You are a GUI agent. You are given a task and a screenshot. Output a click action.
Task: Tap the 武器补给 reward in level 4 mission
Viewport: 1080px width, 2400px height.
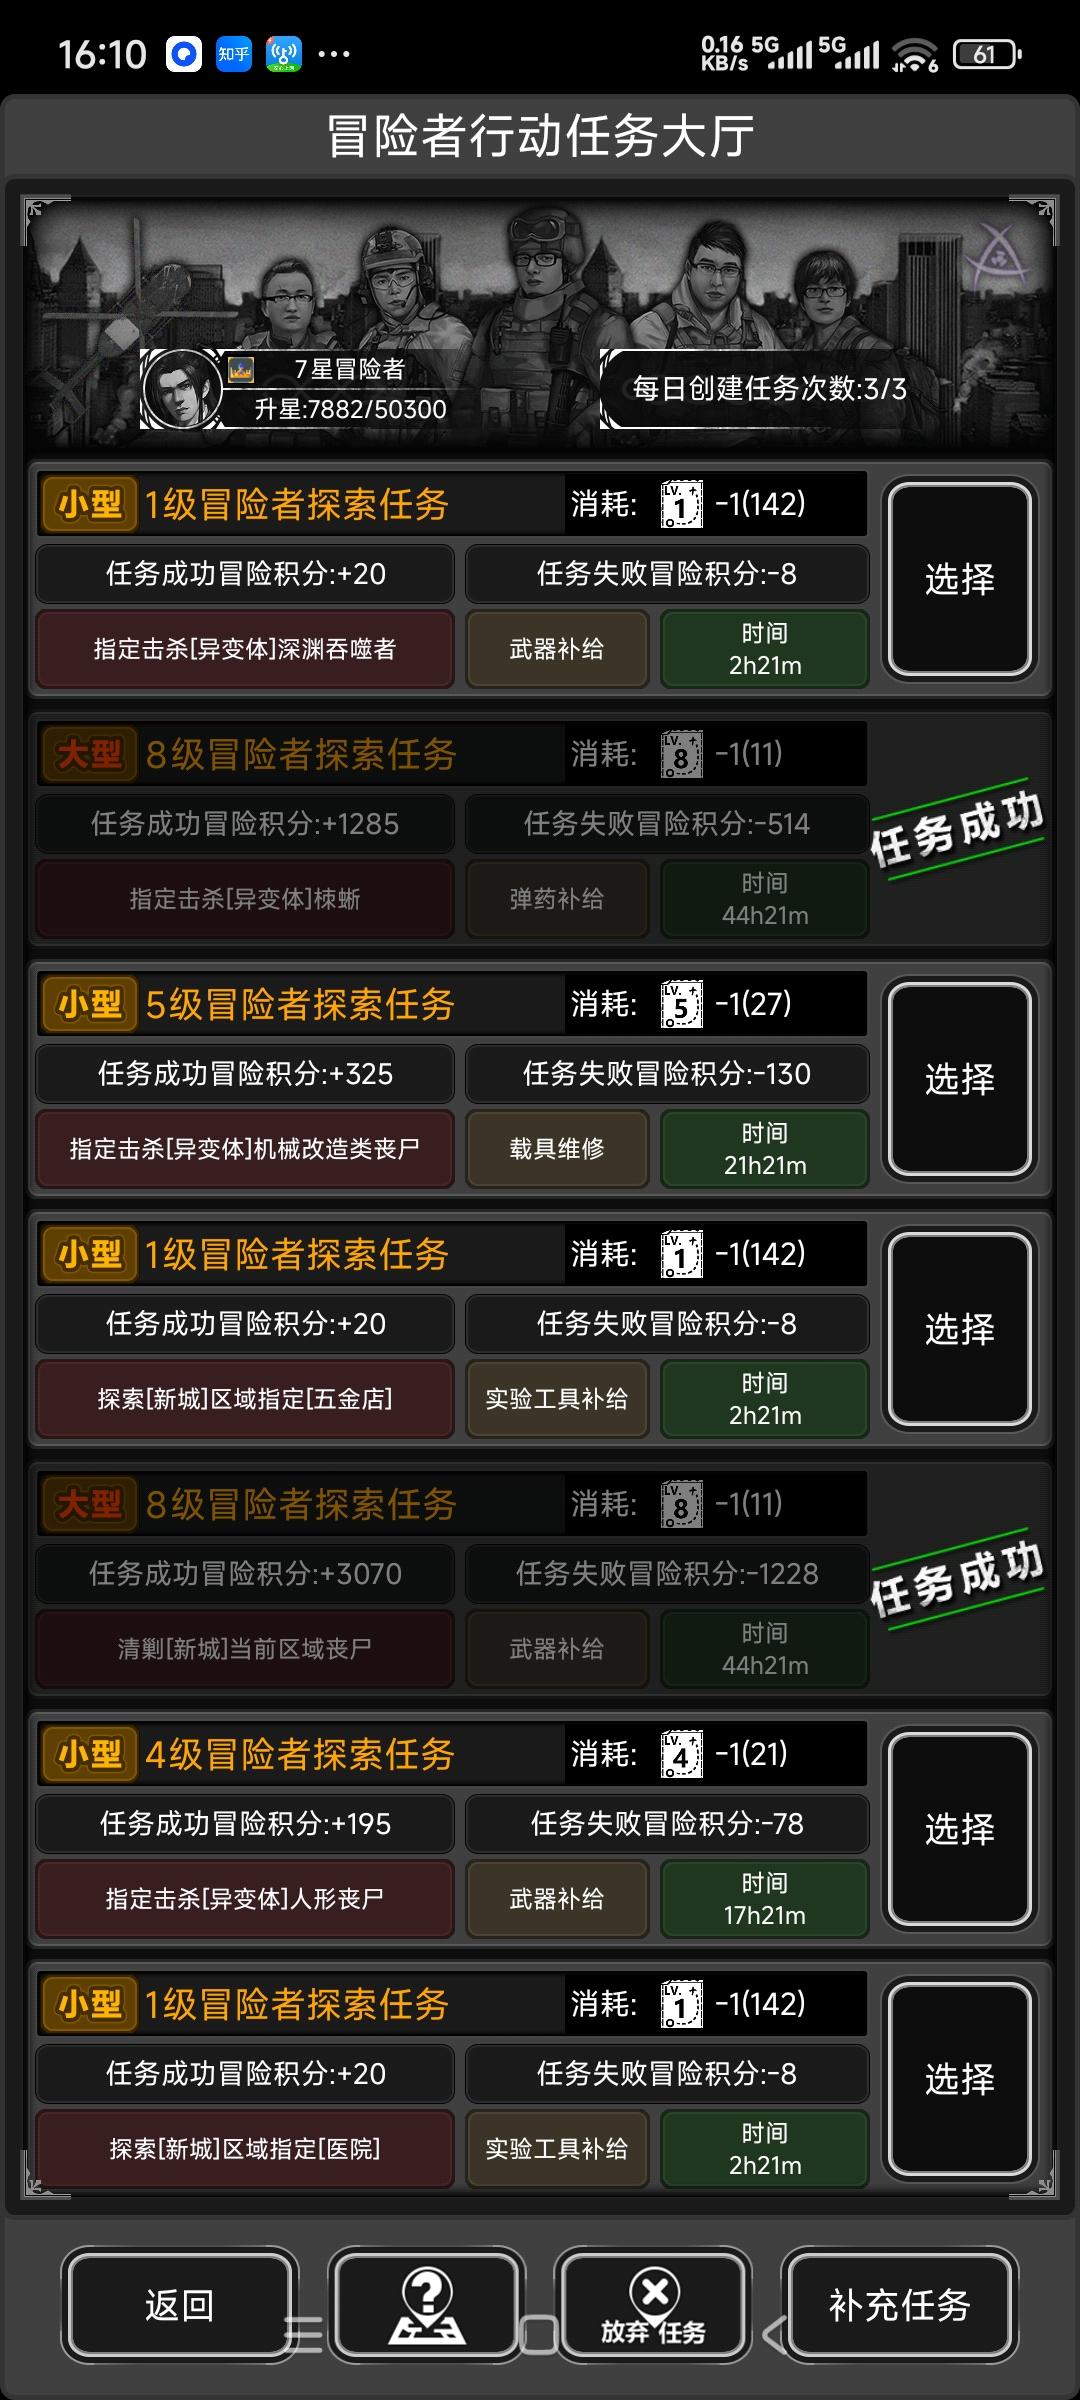(557, 1899)
